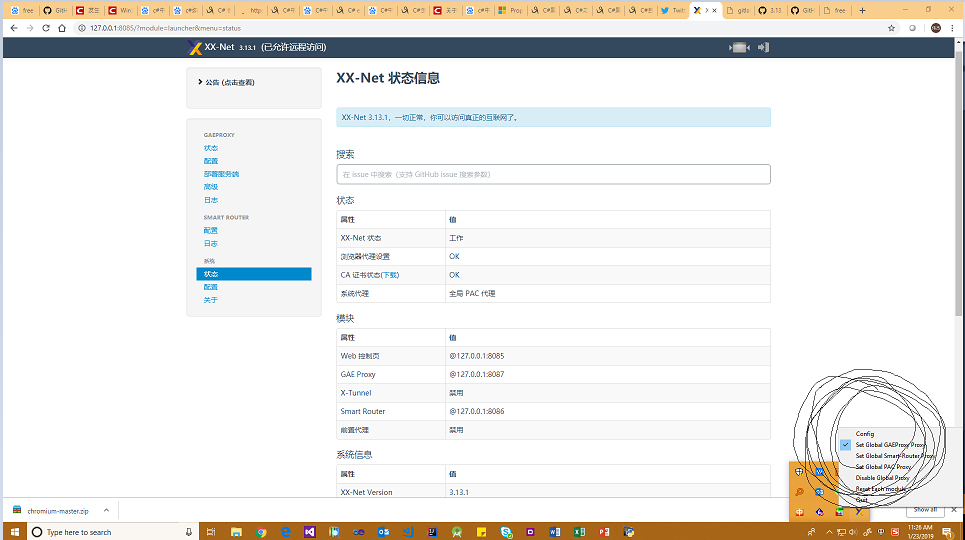Click the Cortana microphone icon in the search box

pyautogui.click(x=188, y=531)
